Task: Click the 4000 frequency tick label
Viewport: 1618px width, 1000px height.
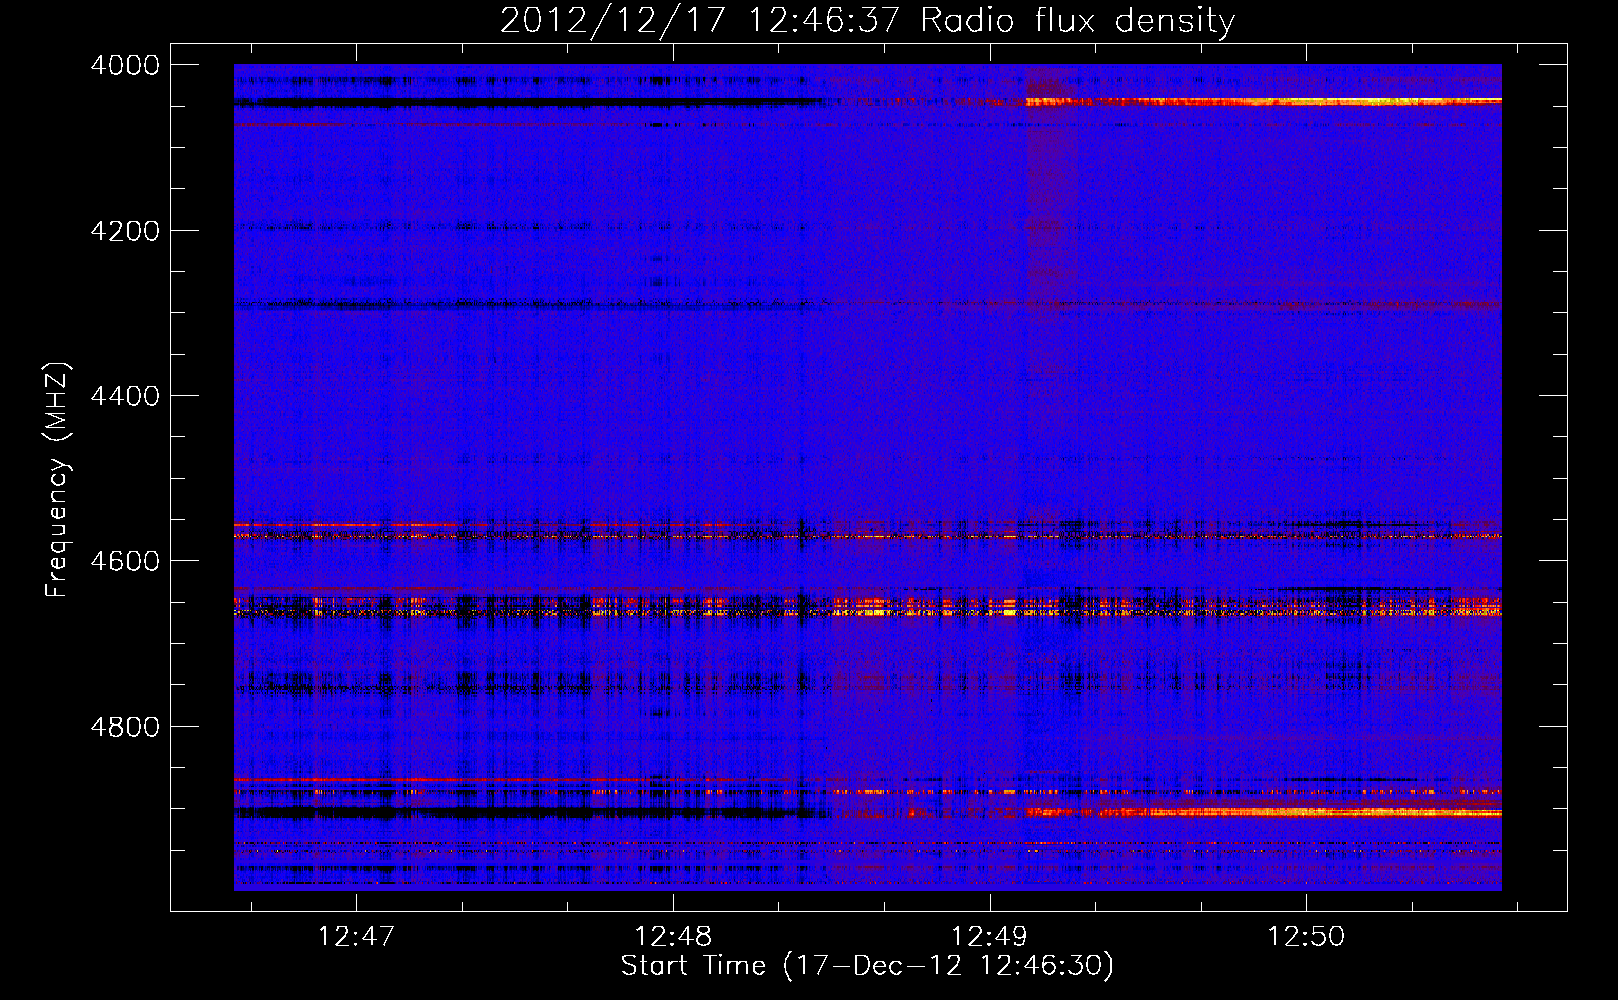Action: 125,65
